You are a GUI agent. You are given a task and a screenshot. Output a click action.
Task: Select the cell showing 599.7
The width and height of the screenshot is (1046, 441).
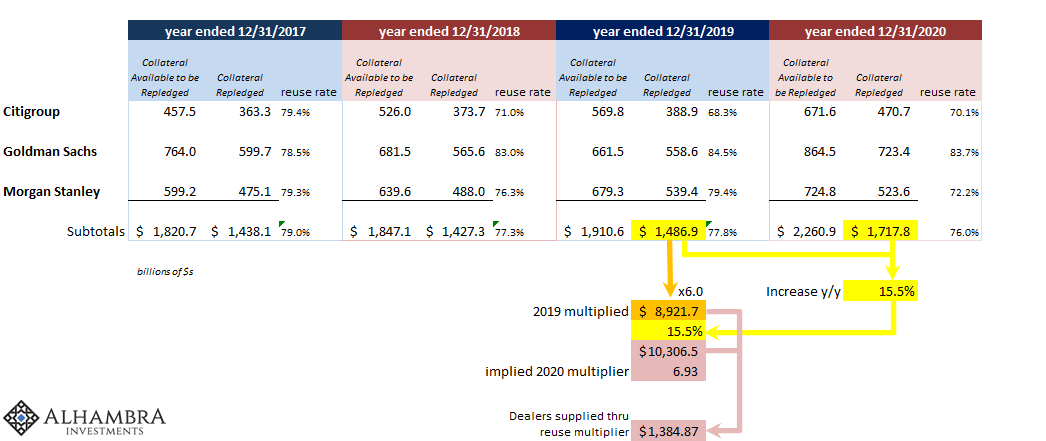pos(255,152)
